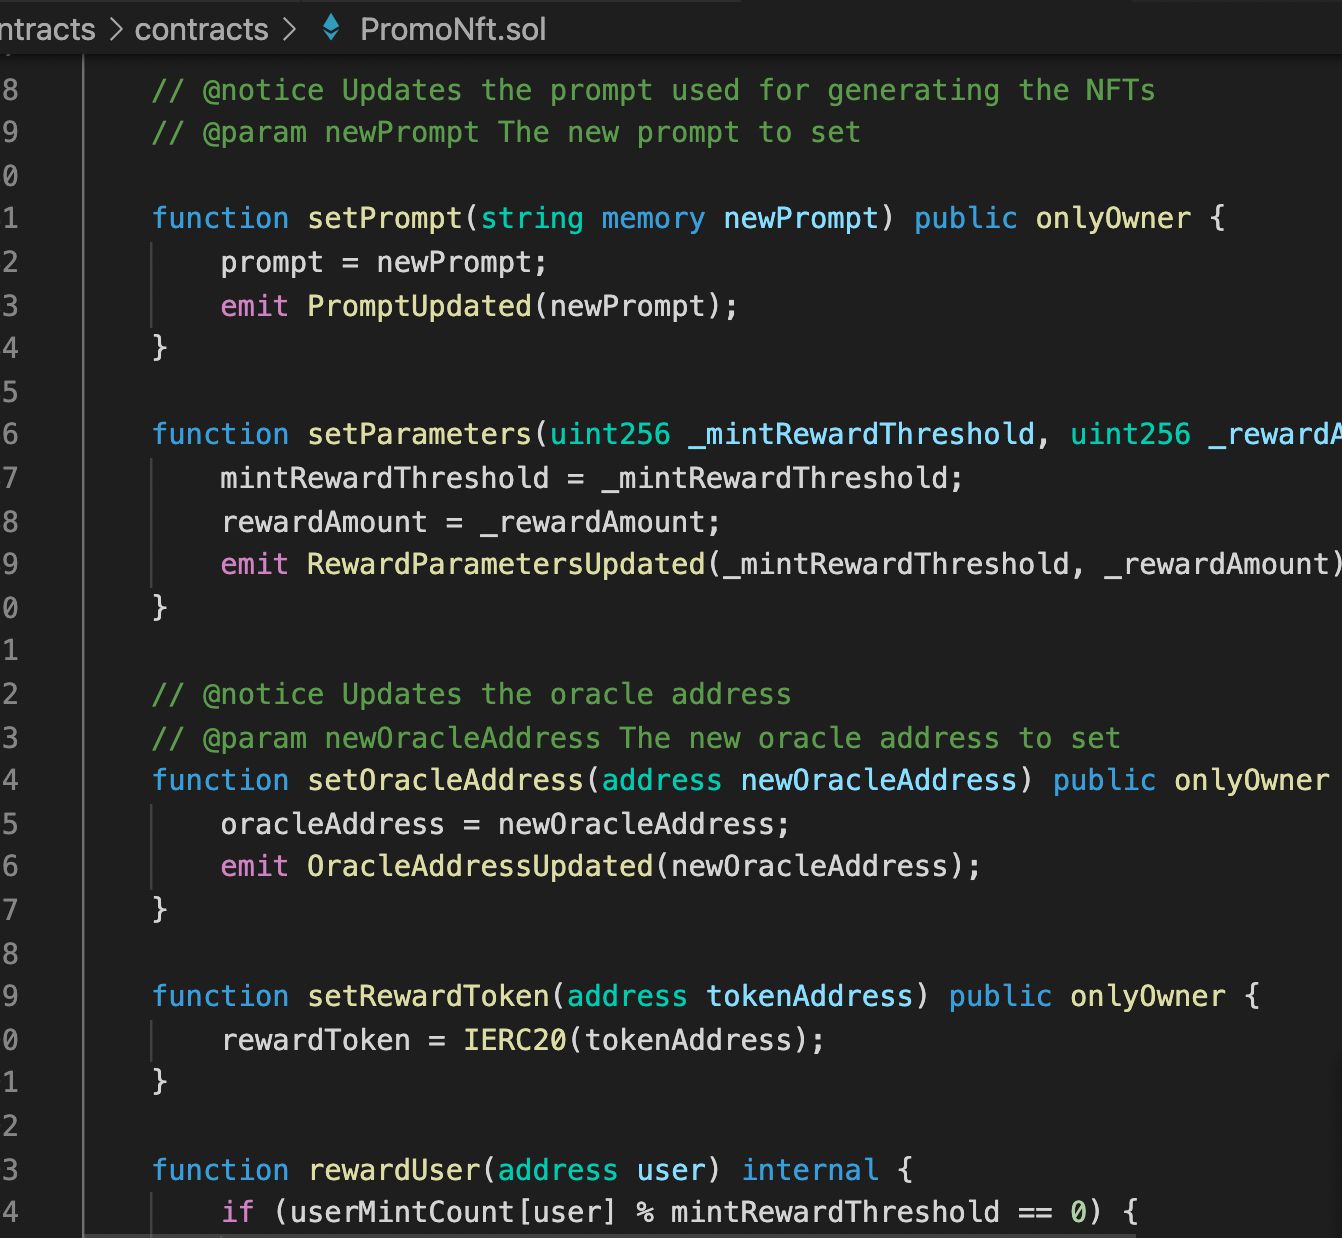
Task: Click the Solidity file icon in breadcrumb
Action: pyautogui.click(x=331, y=28)
